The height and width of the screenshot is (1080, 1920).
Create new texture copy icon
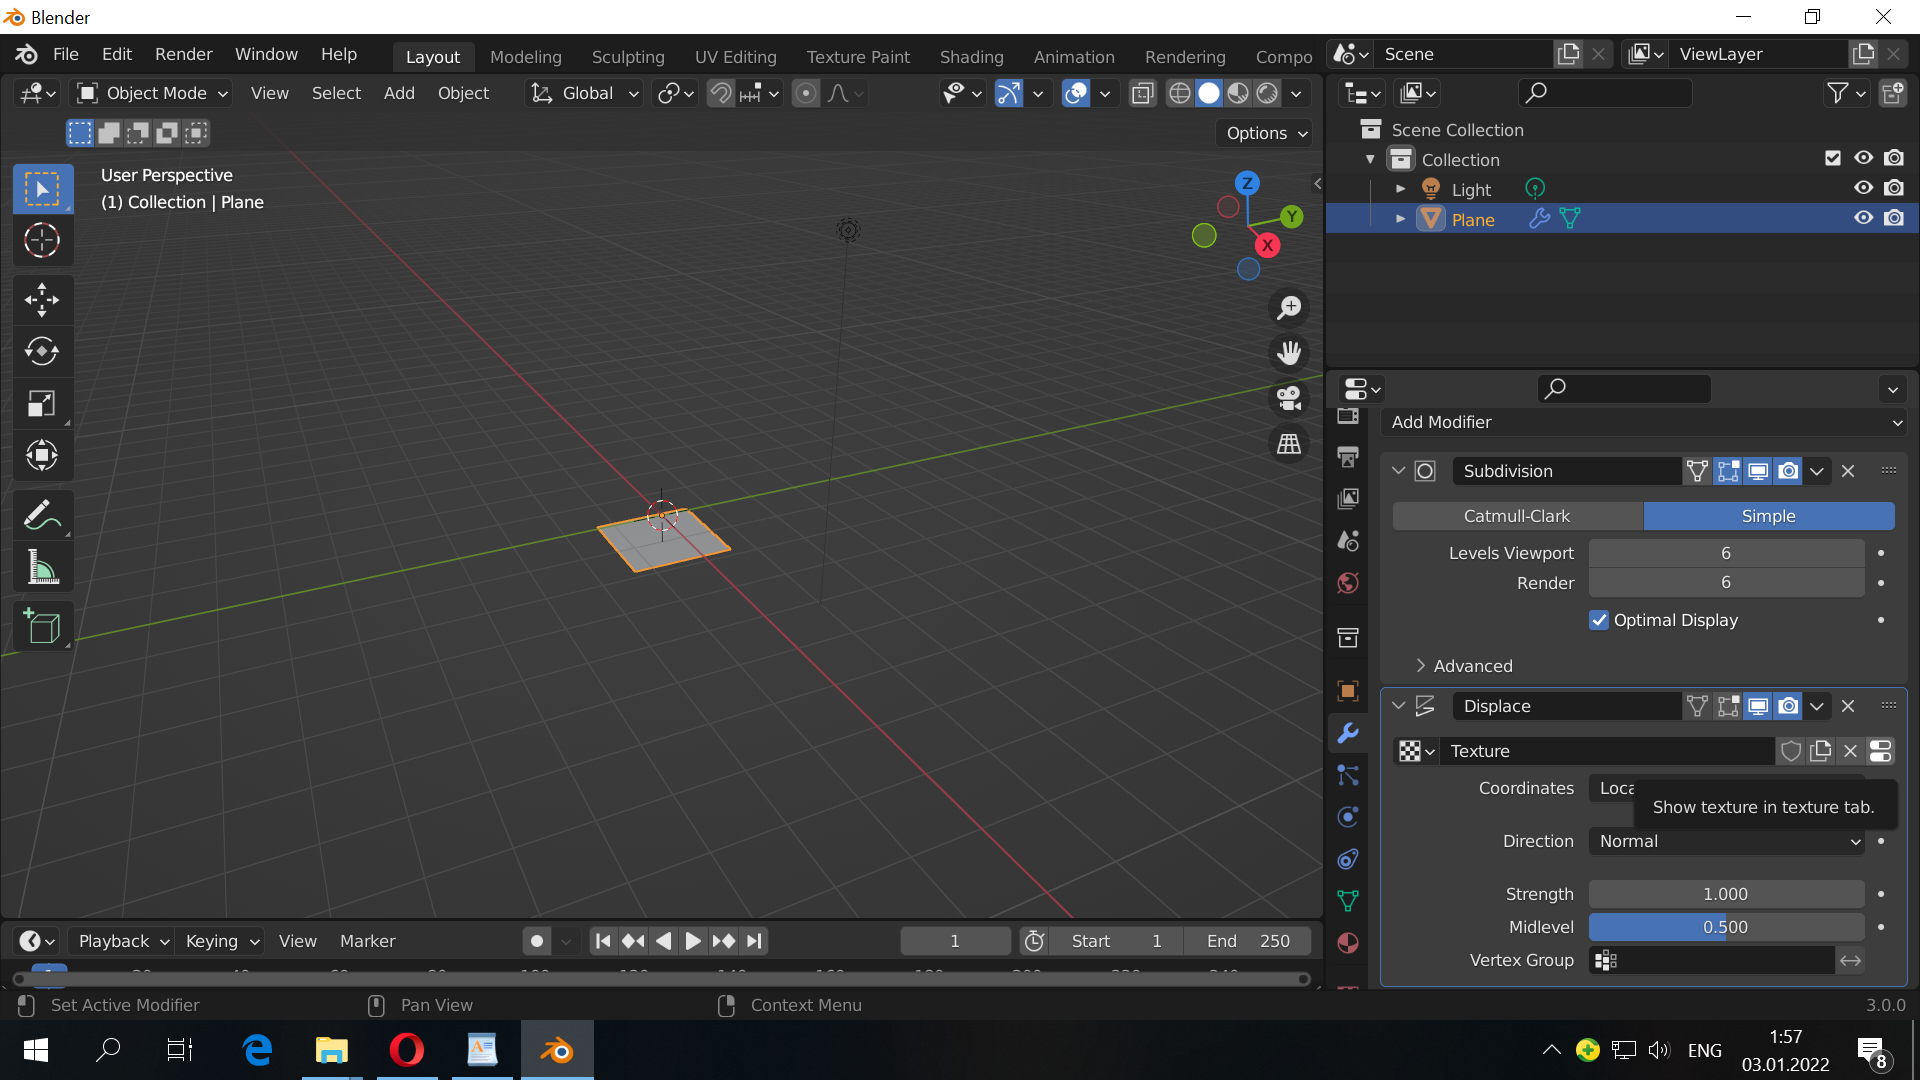click(x=1821, y=751)
